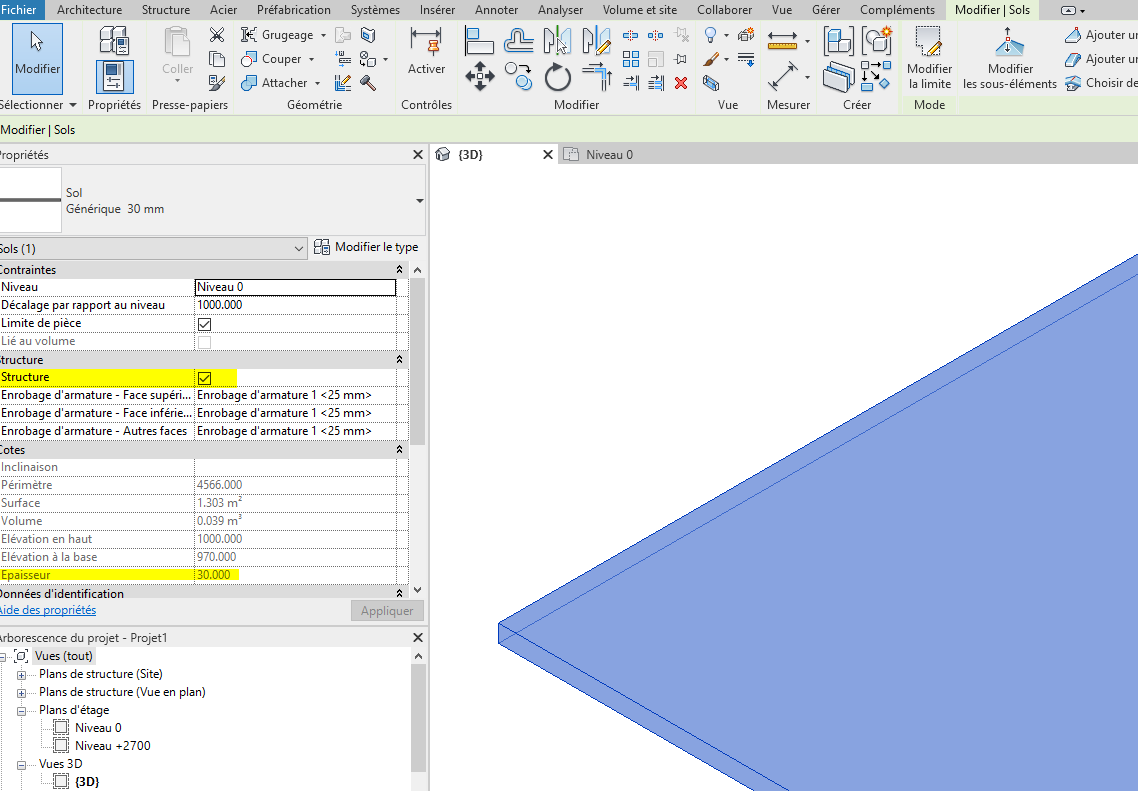Screen dimensions: 1138x791
Task: Open the Aide des propriétés link
Action: click(x=48, y=610)
